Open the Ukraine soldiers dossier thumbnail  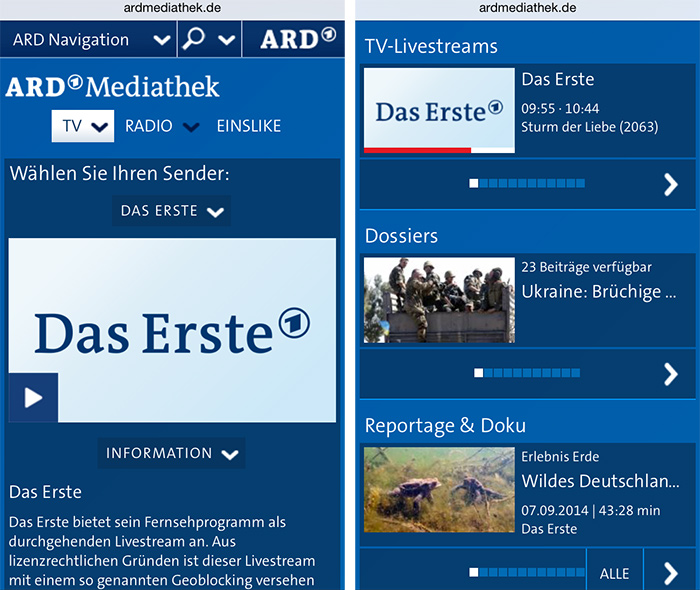pyautogui.click(x=439, y=300)
